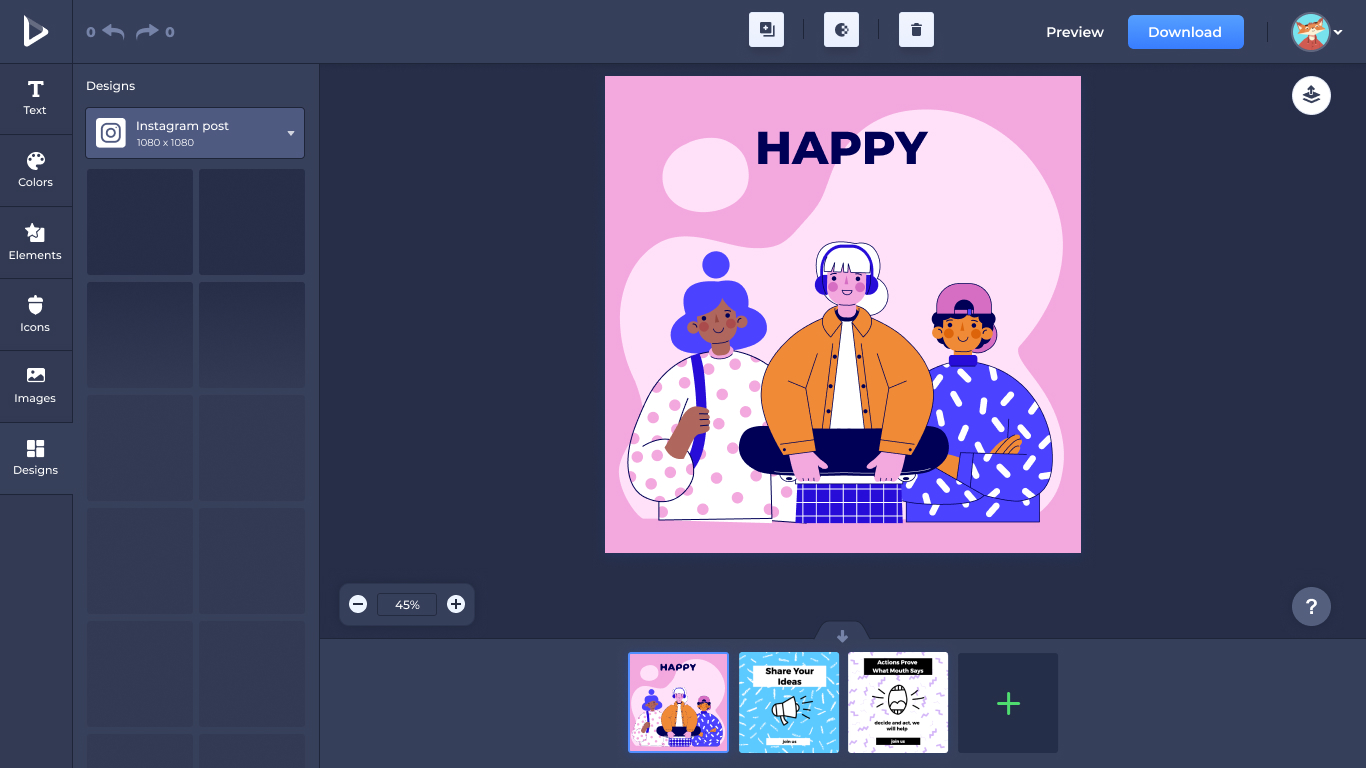Open the Text tab in the sidebar

35,99
